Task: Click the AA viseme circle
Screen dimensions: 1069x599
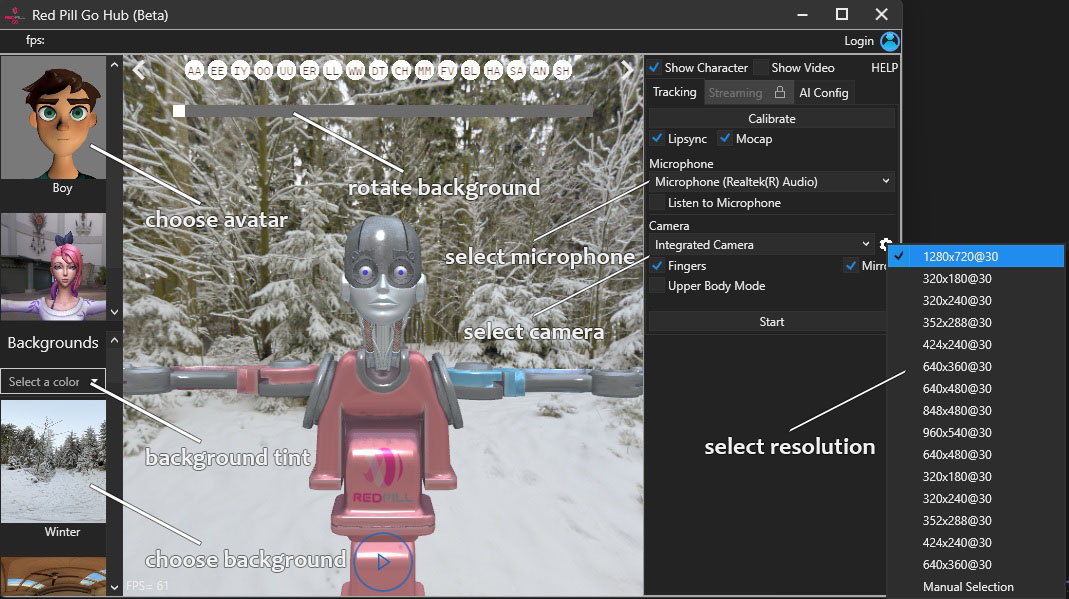Action: [x=195, y=70]
